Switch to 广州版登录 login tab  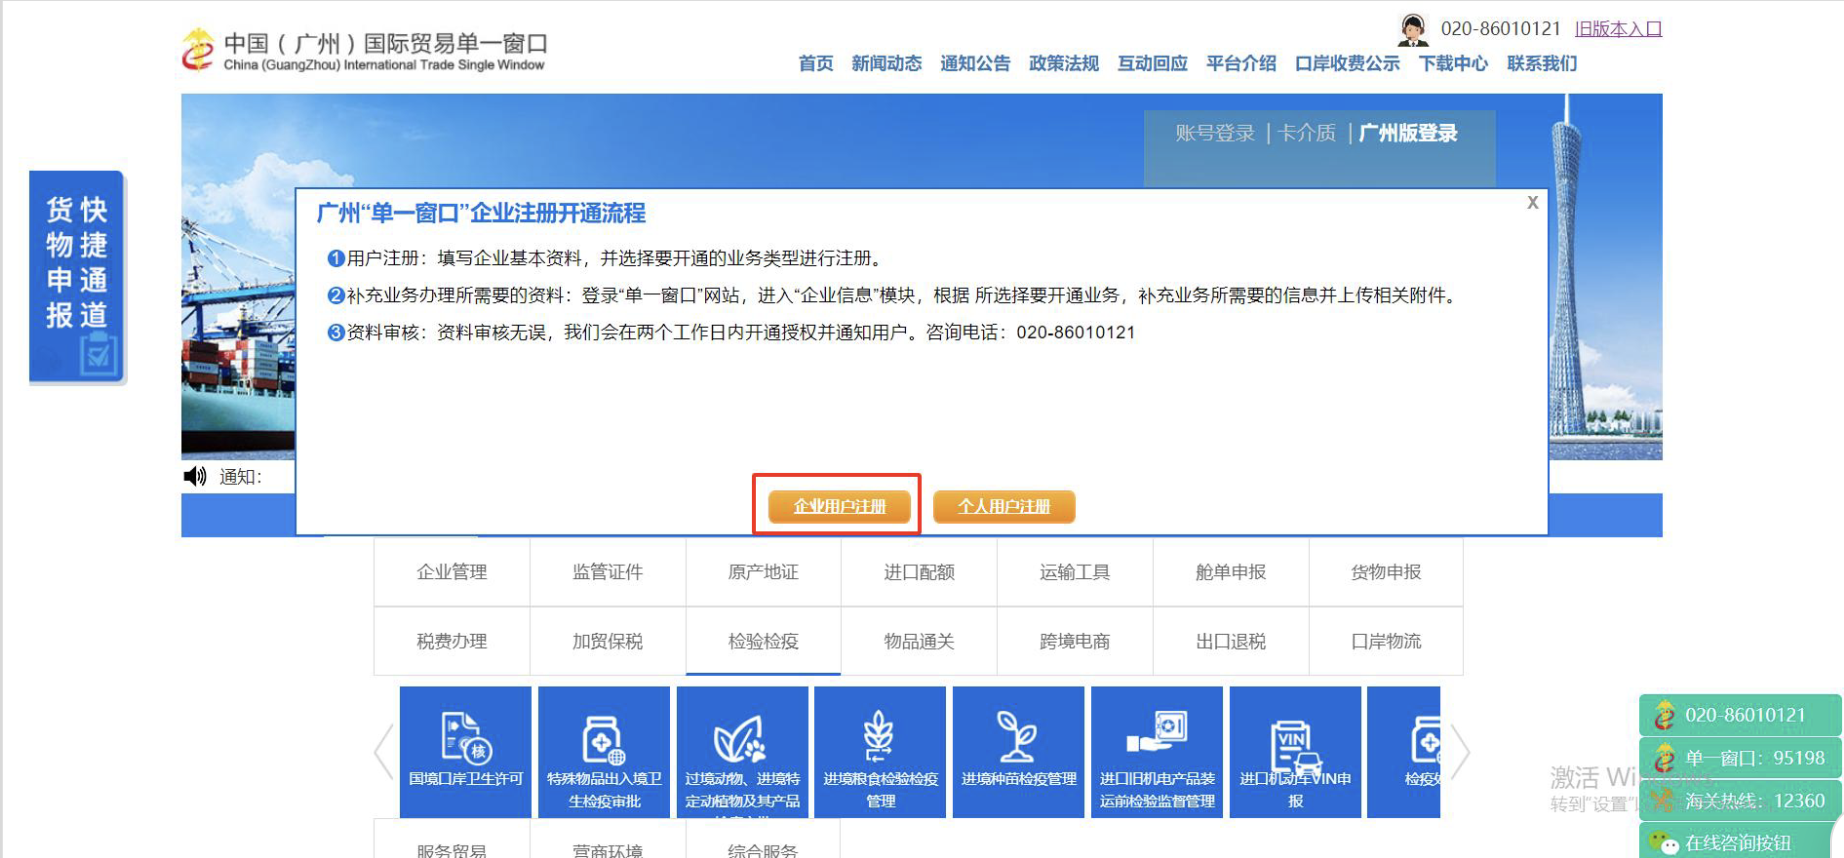click(x=1408, y=133)
